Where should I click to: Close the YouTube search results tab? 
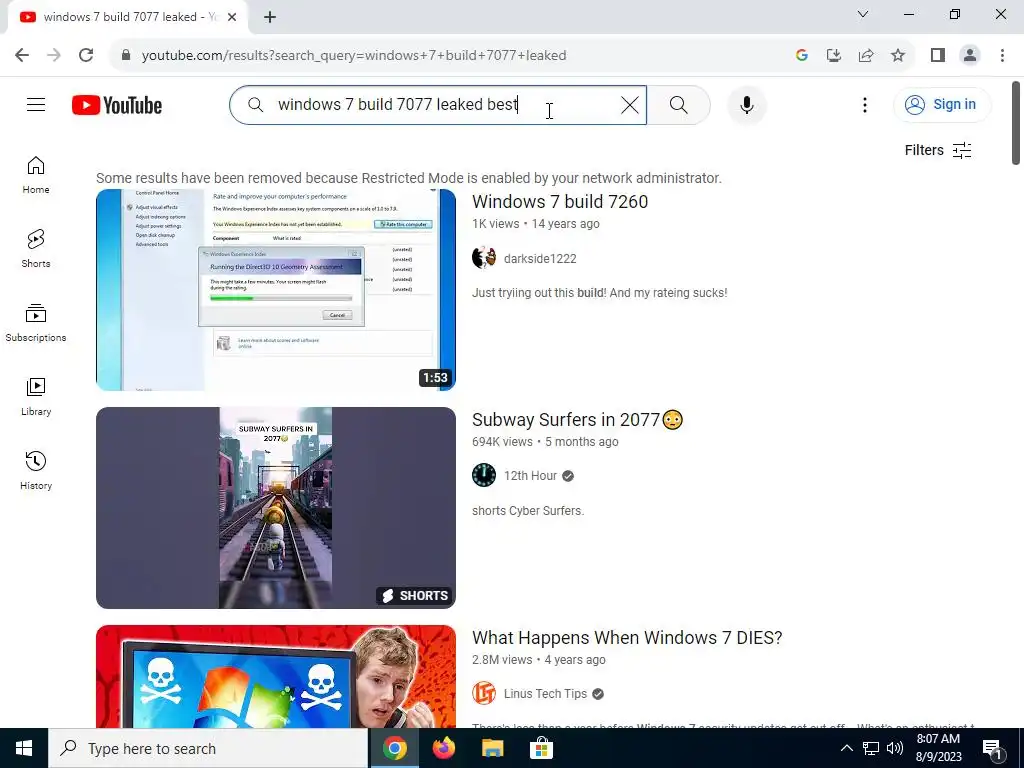tap(232, 17)
